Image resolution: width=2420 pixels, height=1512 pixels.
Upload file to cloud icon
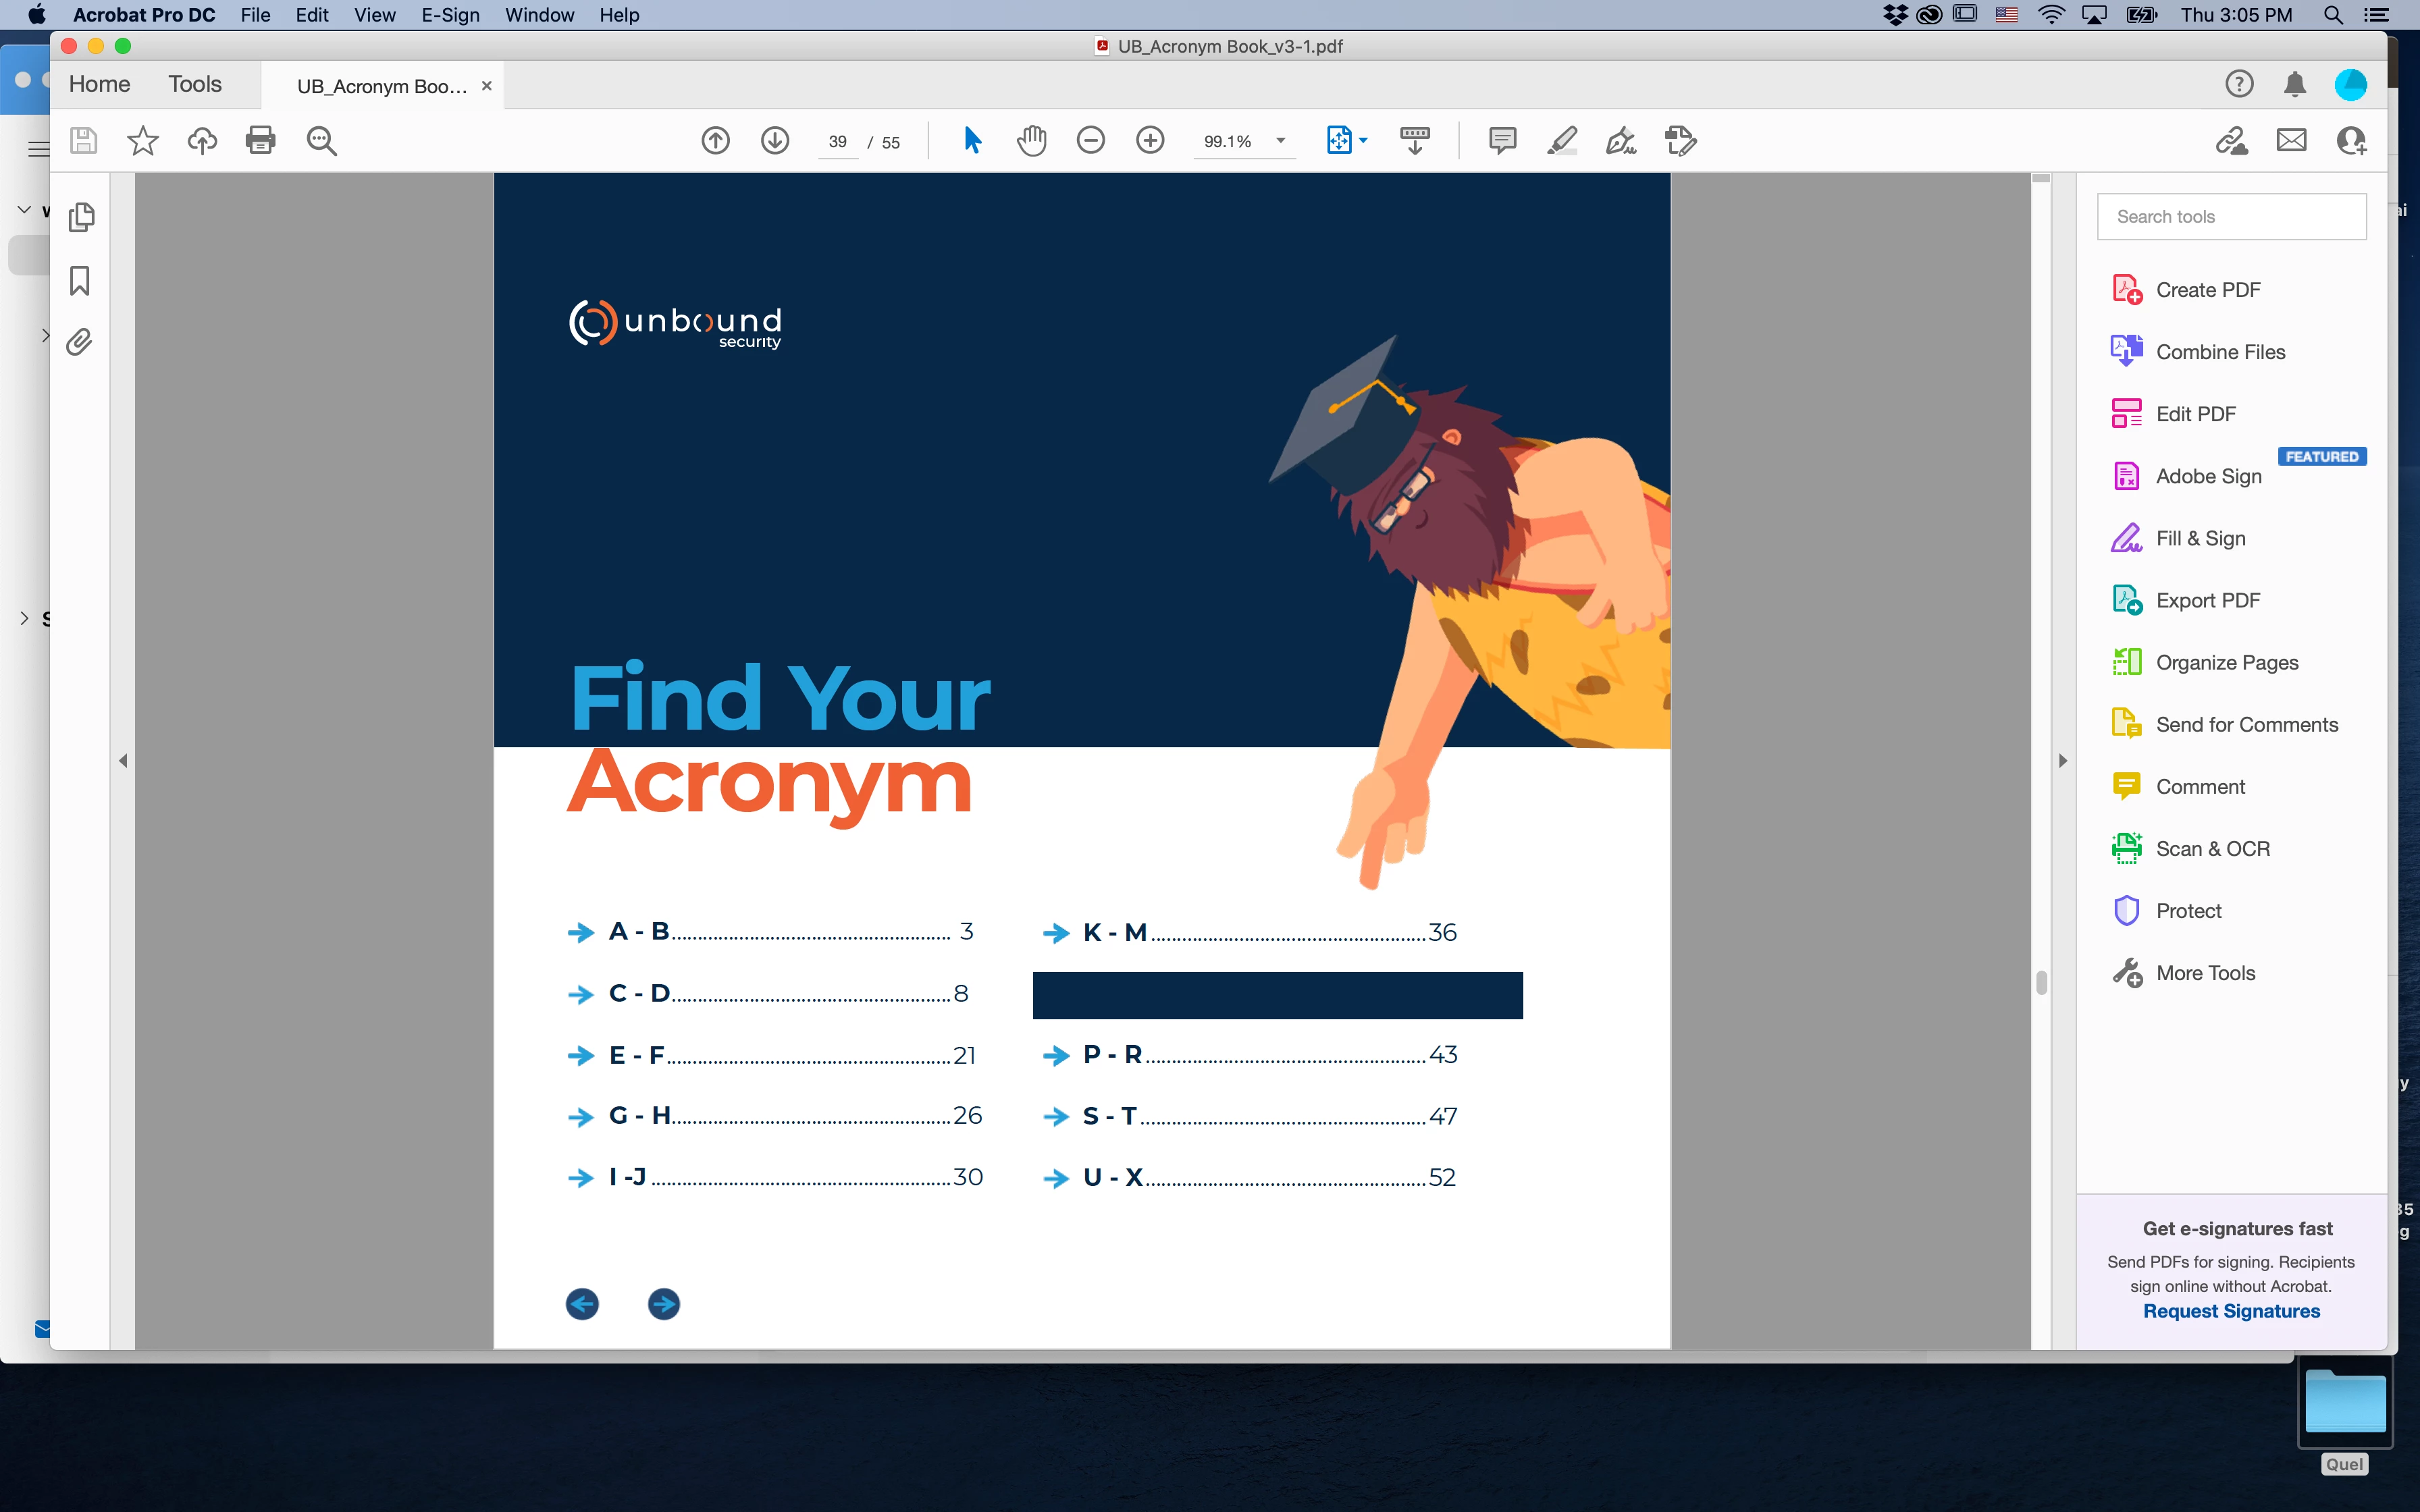tap(202, 140)
